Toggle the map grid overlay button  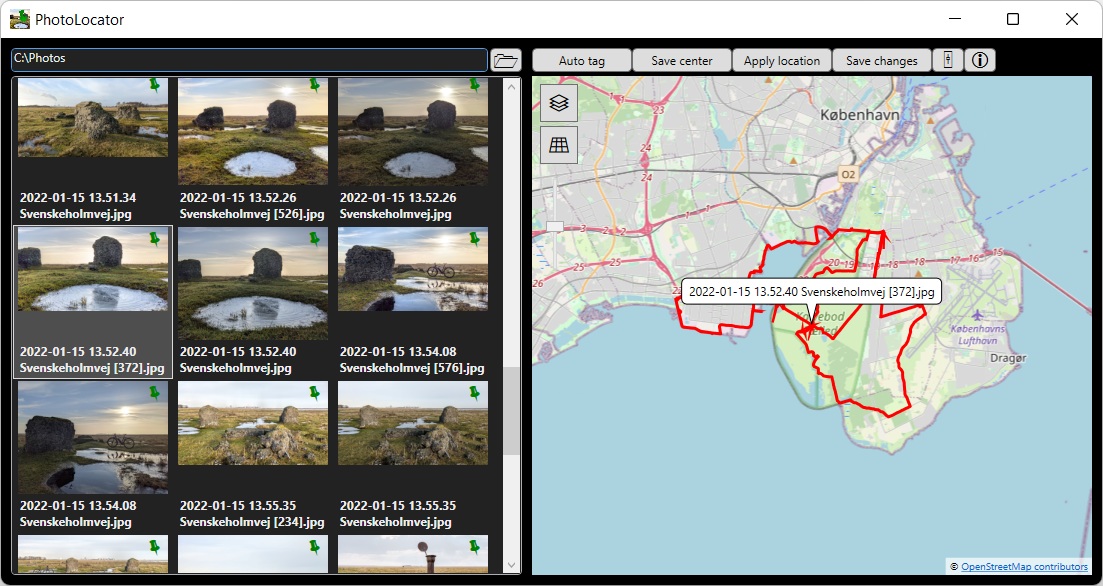pyautogui.click(x=559, y=145)
